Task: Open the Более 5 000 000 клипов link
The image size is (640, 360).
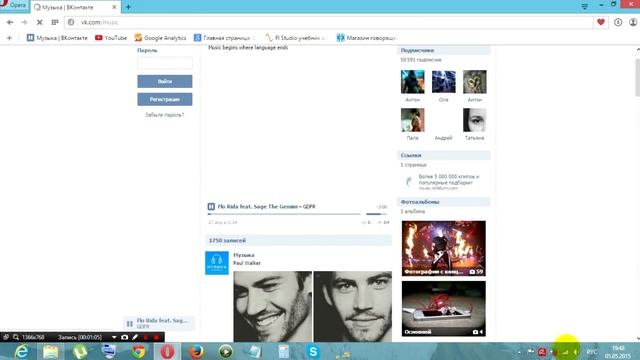Action: coord(449,180)
